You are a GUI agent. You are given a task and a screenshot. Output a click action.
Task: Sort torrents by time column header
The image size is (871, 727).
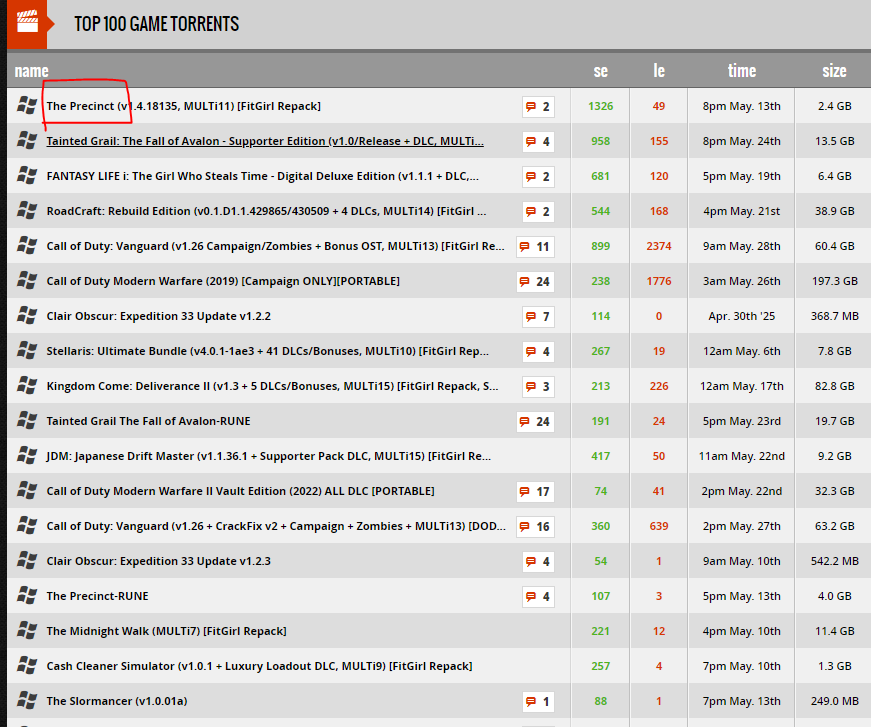click(742, 71)
